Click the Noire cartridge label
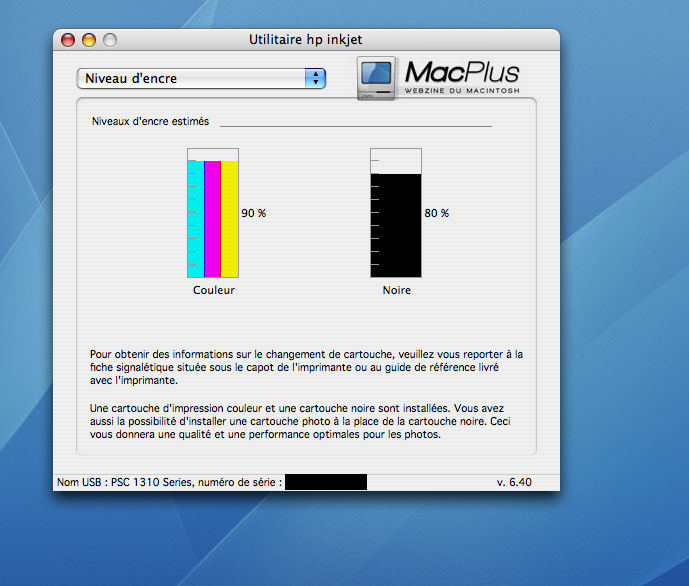 (x=396, y=290)
